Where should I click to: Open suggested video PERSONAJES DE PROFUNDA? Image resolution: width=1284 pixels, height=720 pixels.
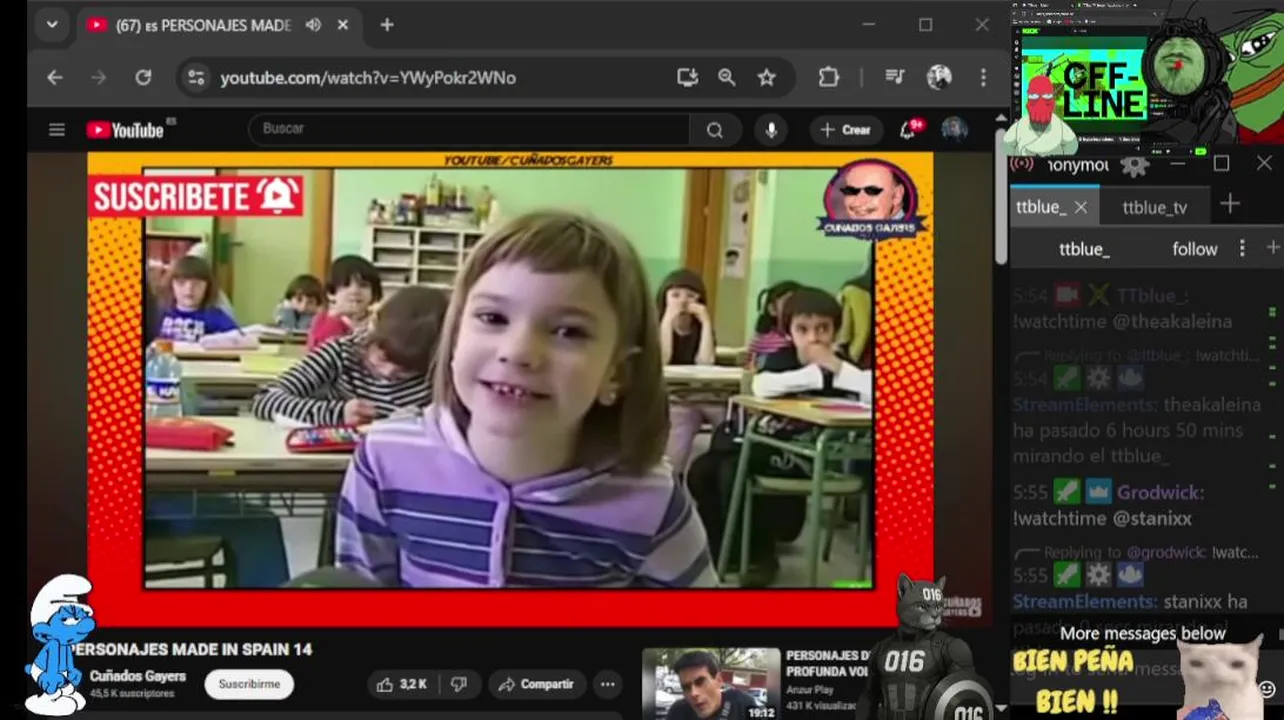pyautogui.click(x=827, y=663)
